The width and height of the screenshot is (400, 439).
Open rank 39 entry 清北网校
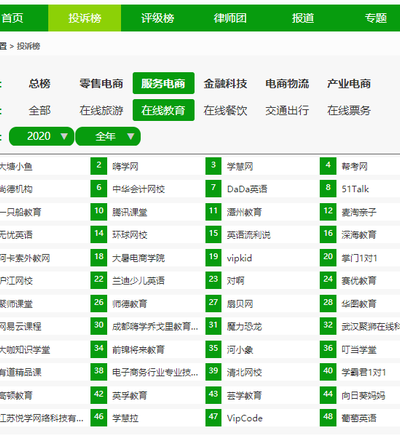244,372
